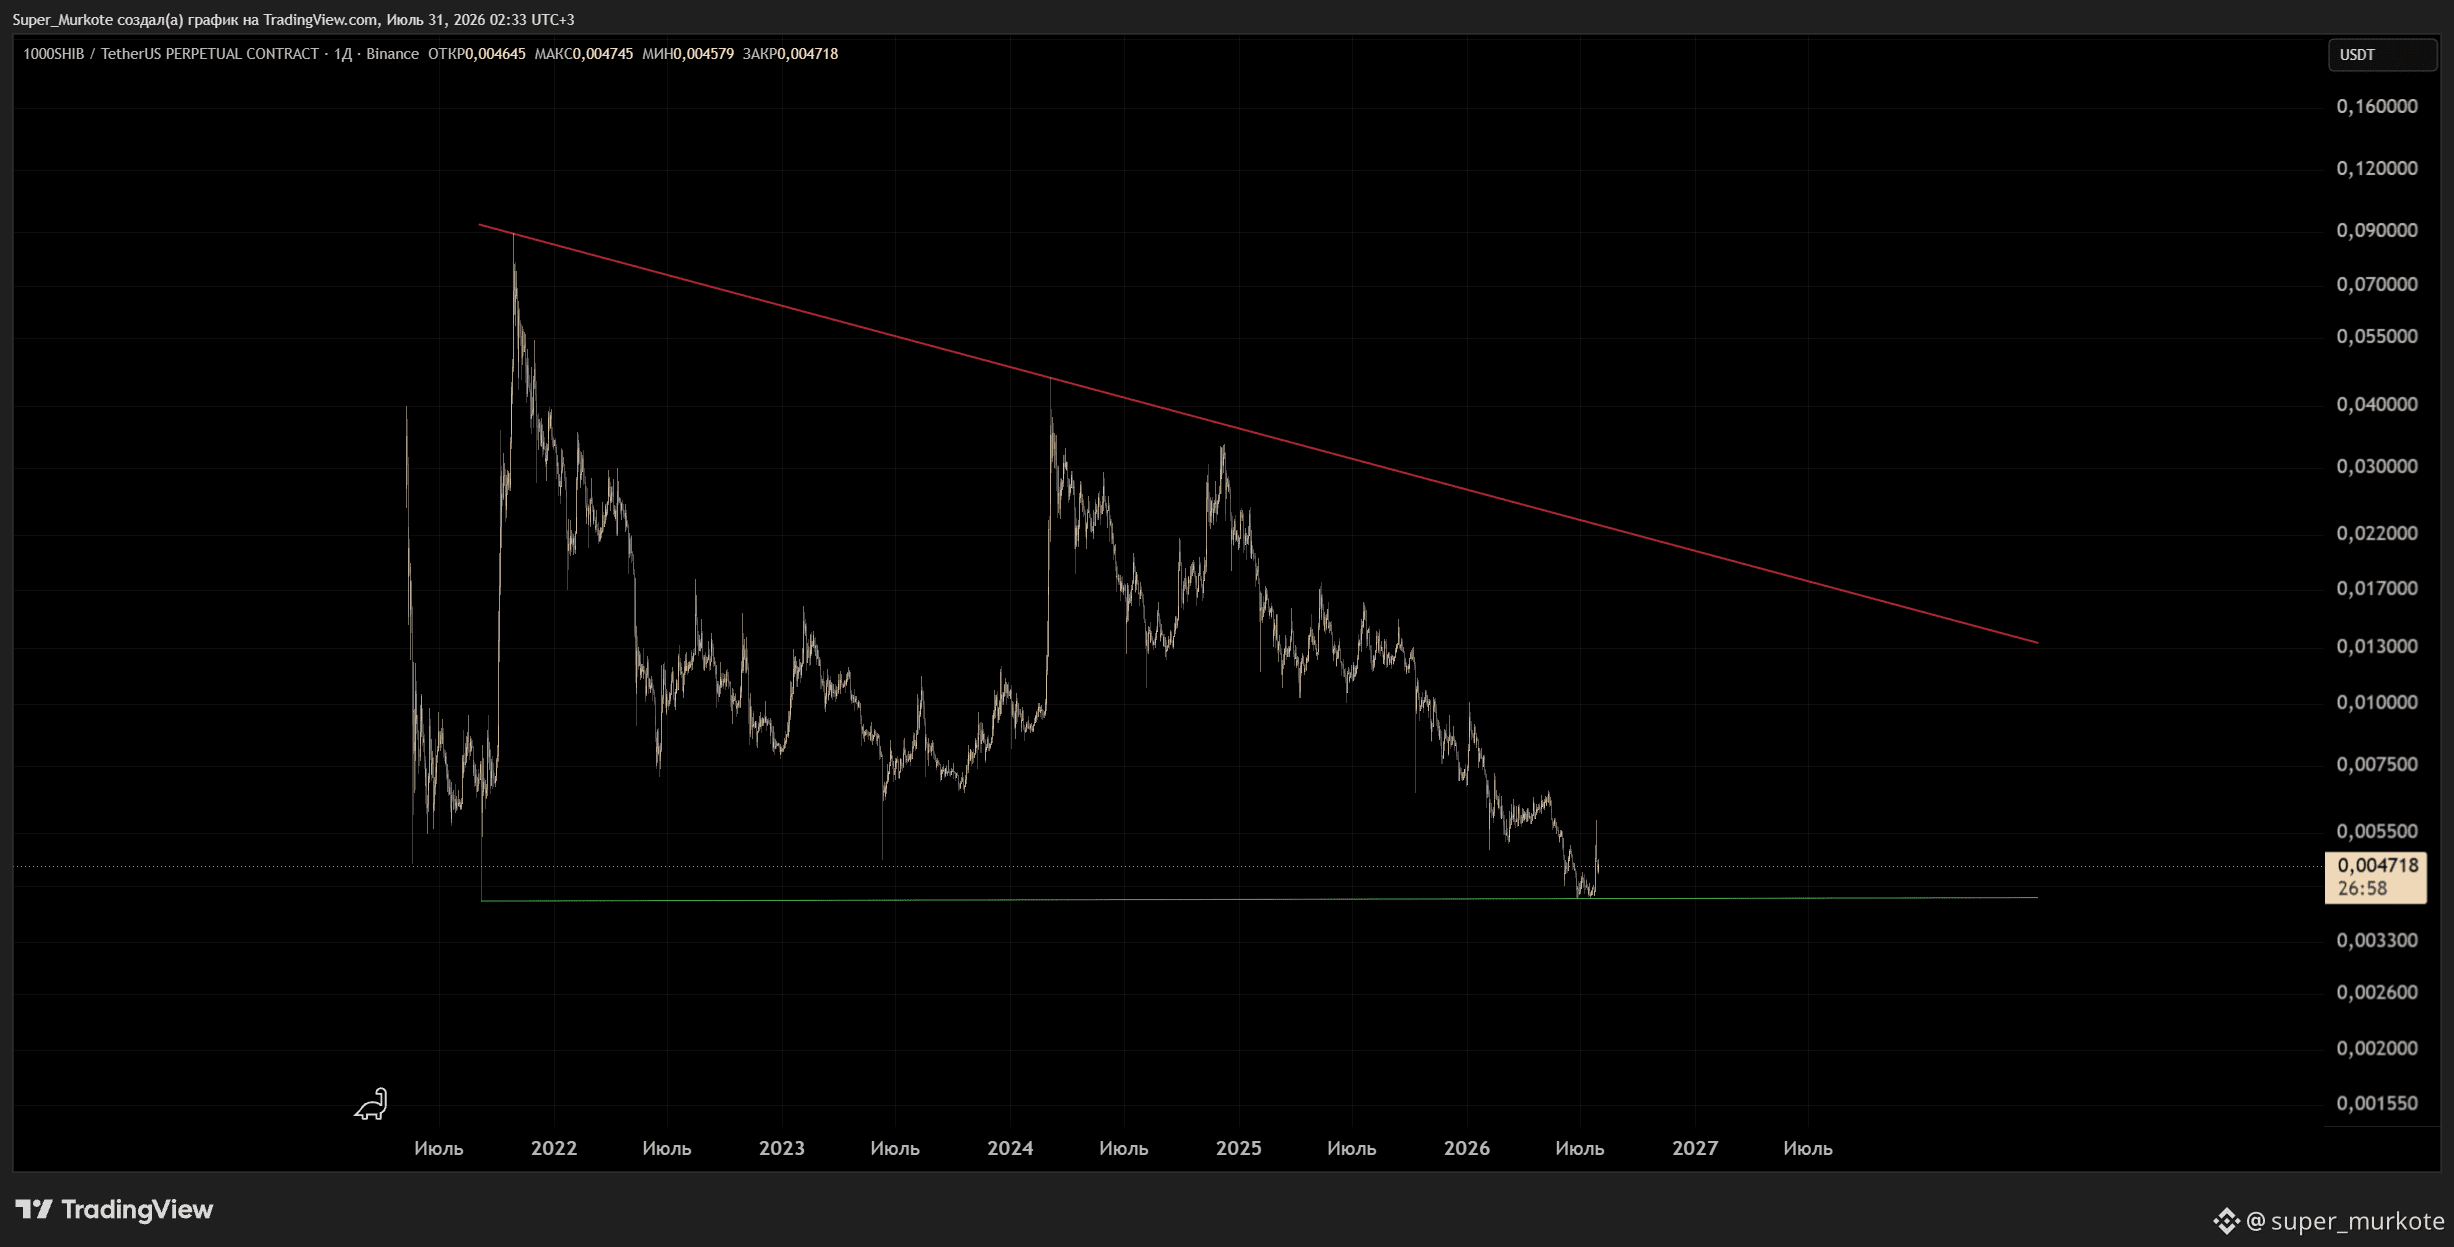2454x1247 pixels.
Task: Click the 0,007500 price axis label
Action: pyautogui.click(x=2377, y=765)
